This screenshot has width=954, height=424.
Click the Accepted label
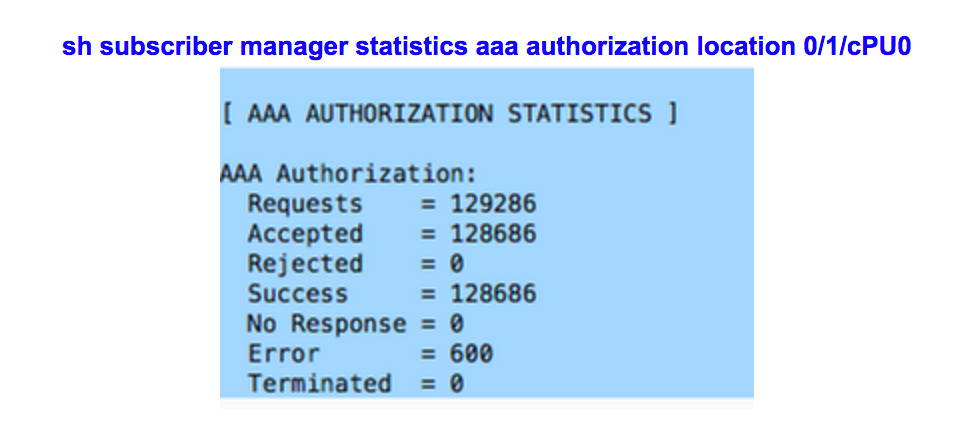pos(305,234)
